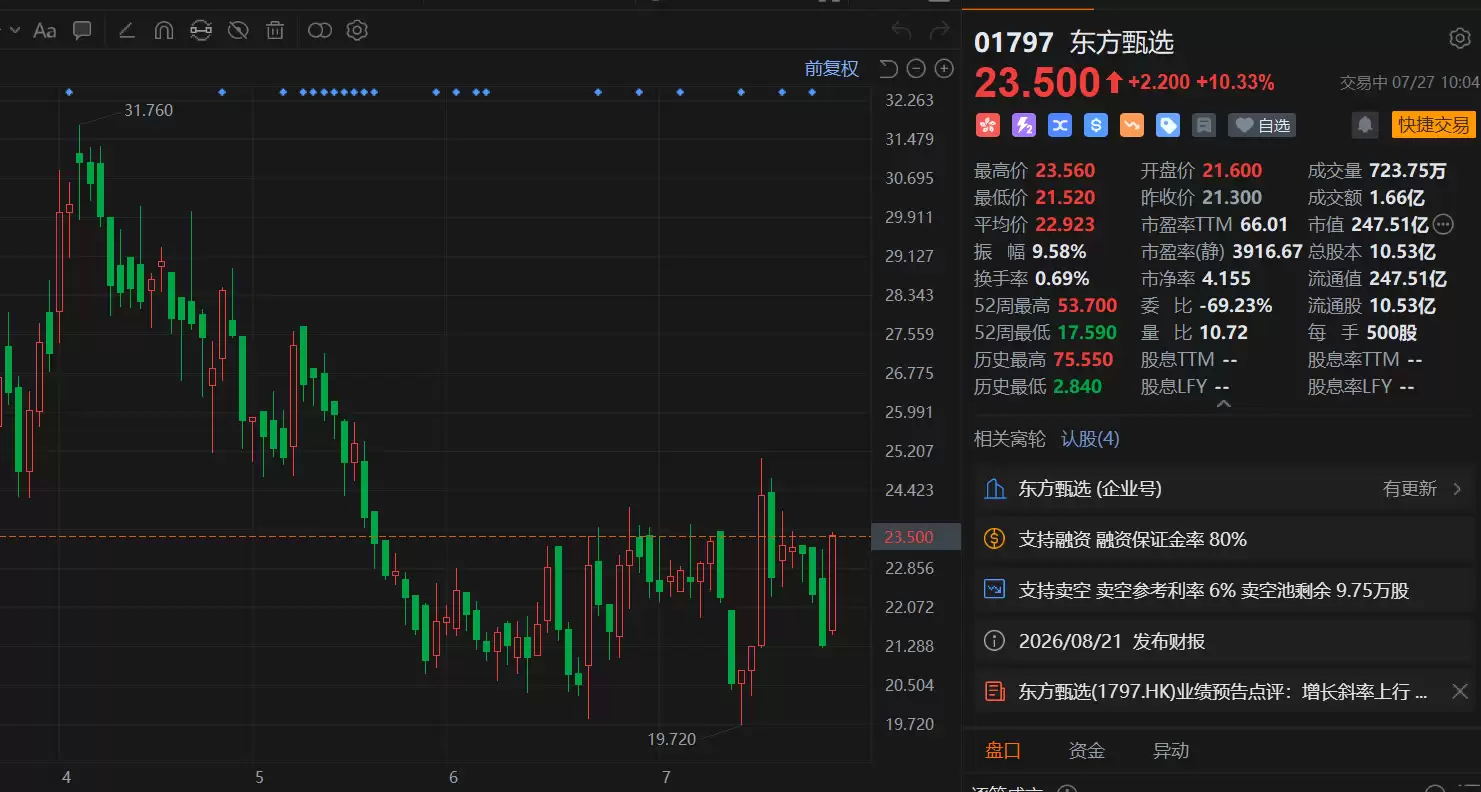The width and height of the screenshot is (1481, 792).
Task: Hide all drawings with the eye-slash icon
Action: [x=238, y=31]
